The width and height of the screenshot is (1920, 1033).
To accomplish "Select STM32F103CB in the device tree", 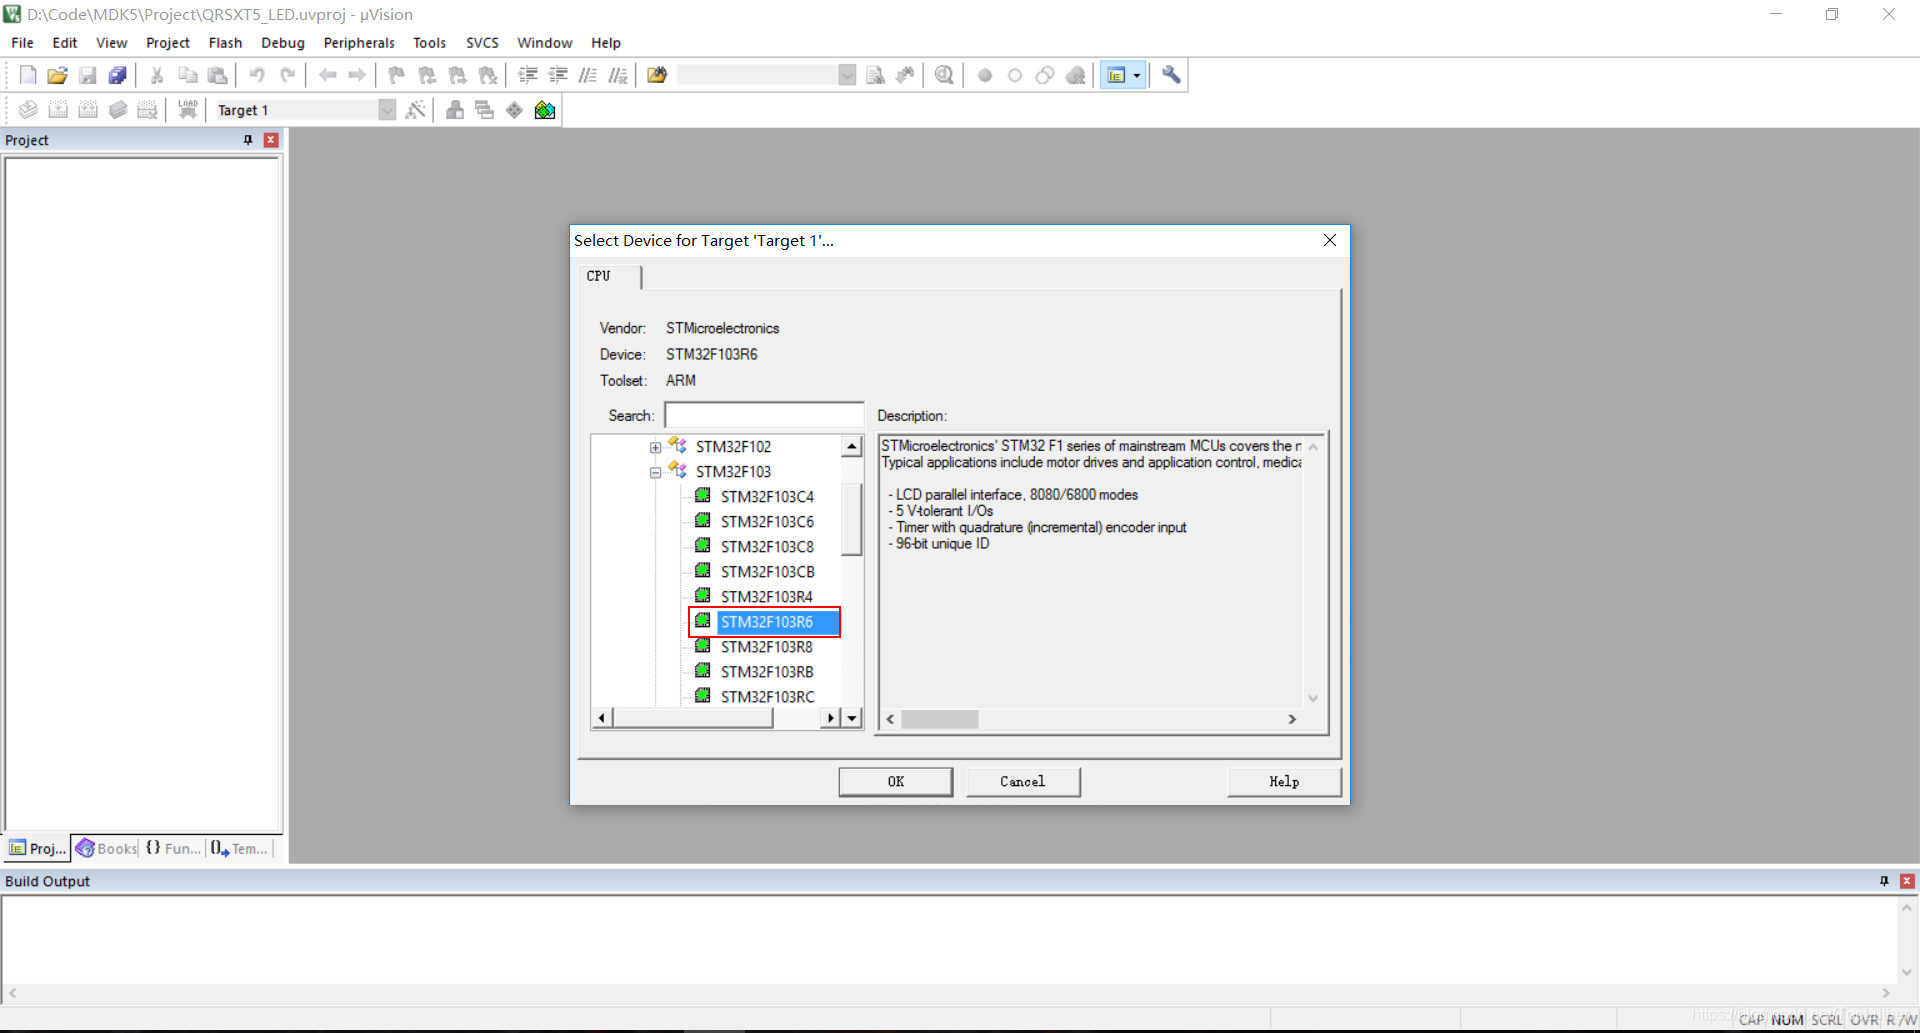I will [767, 572].
